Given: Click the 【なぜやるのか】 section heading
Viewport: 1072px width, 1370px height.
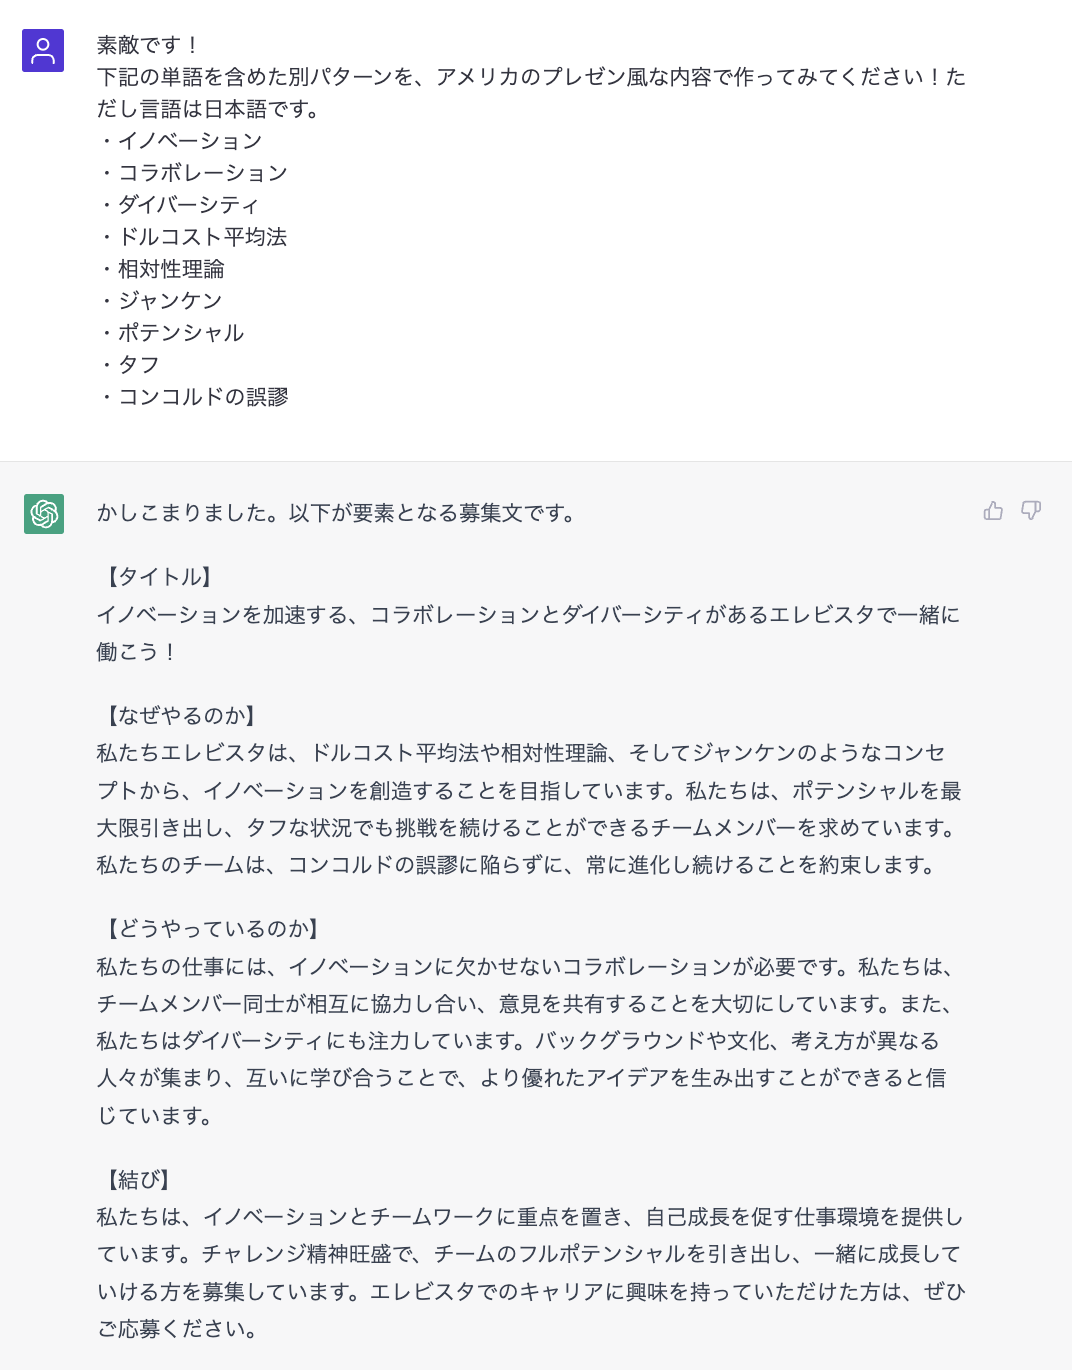Looking at the screenshot, I should pyautogui.click(x=182, y=716).
